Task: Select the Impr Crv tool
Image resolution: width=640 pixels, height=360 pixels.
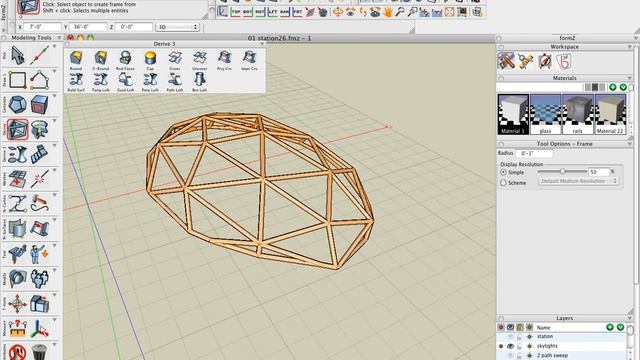Action: click(x=249, y=60)
